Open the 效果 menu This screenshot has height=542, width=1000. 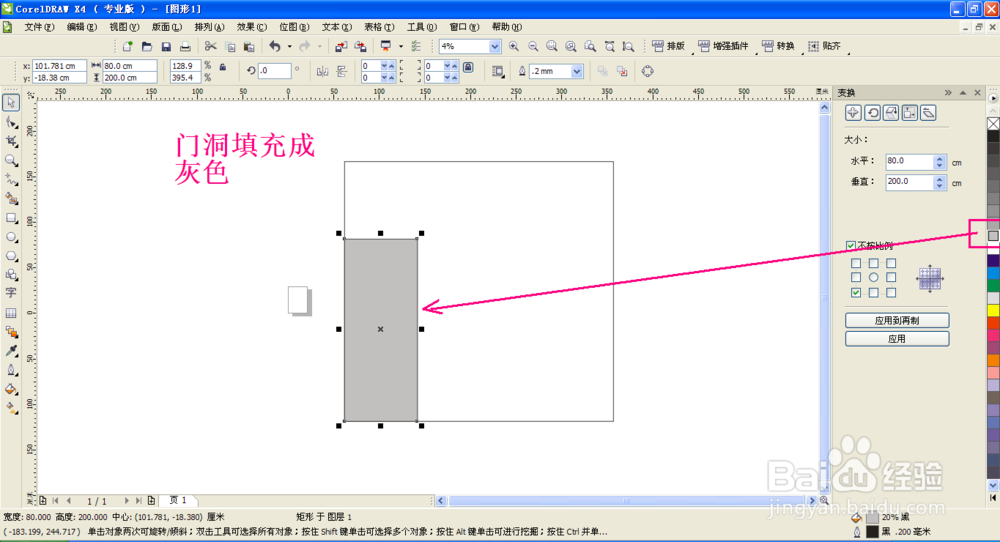[251, 27]
